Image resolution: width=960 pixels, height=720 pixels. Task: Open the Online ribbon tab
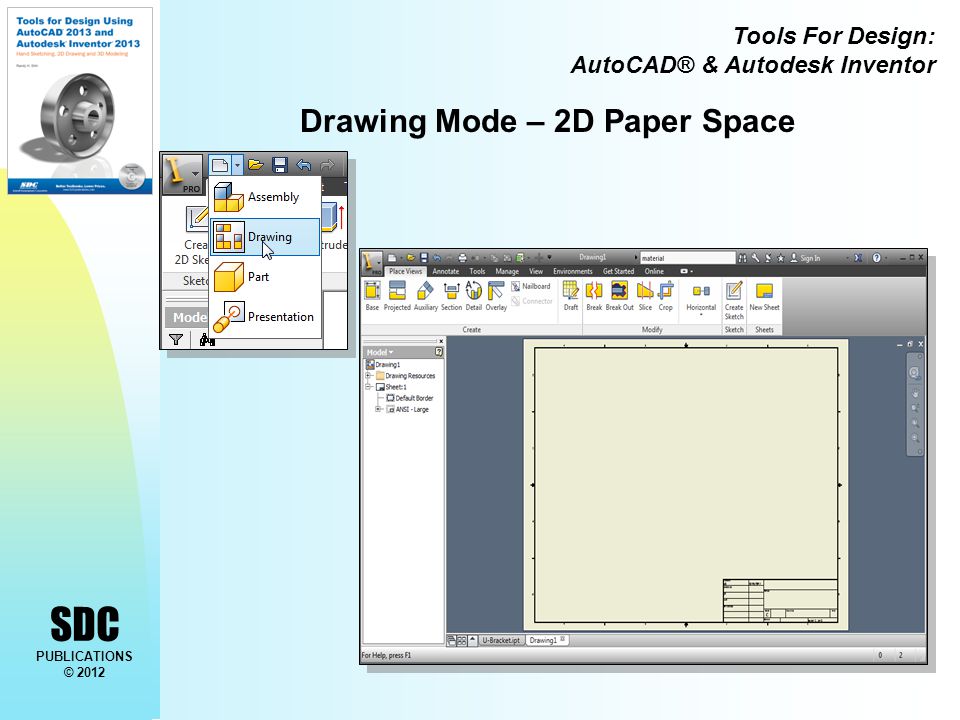(654, 271)
